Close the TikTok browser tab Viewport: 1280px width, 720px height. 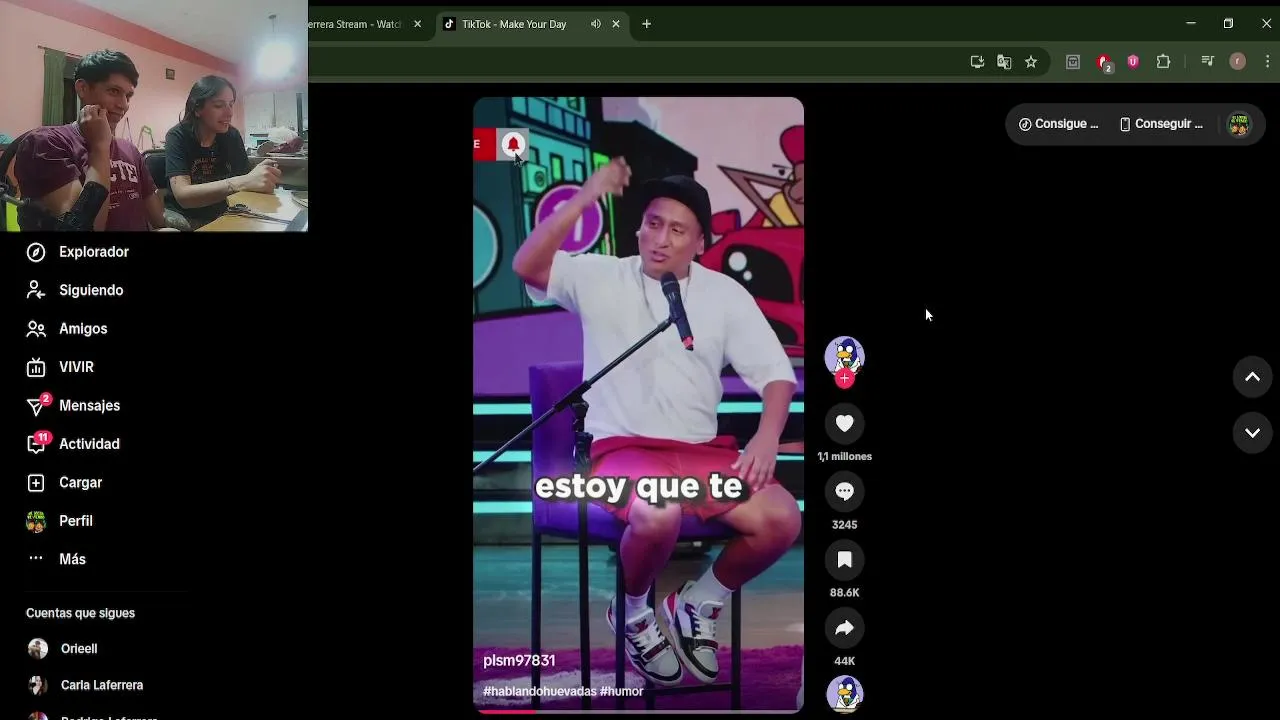click(x=616, y=24)
